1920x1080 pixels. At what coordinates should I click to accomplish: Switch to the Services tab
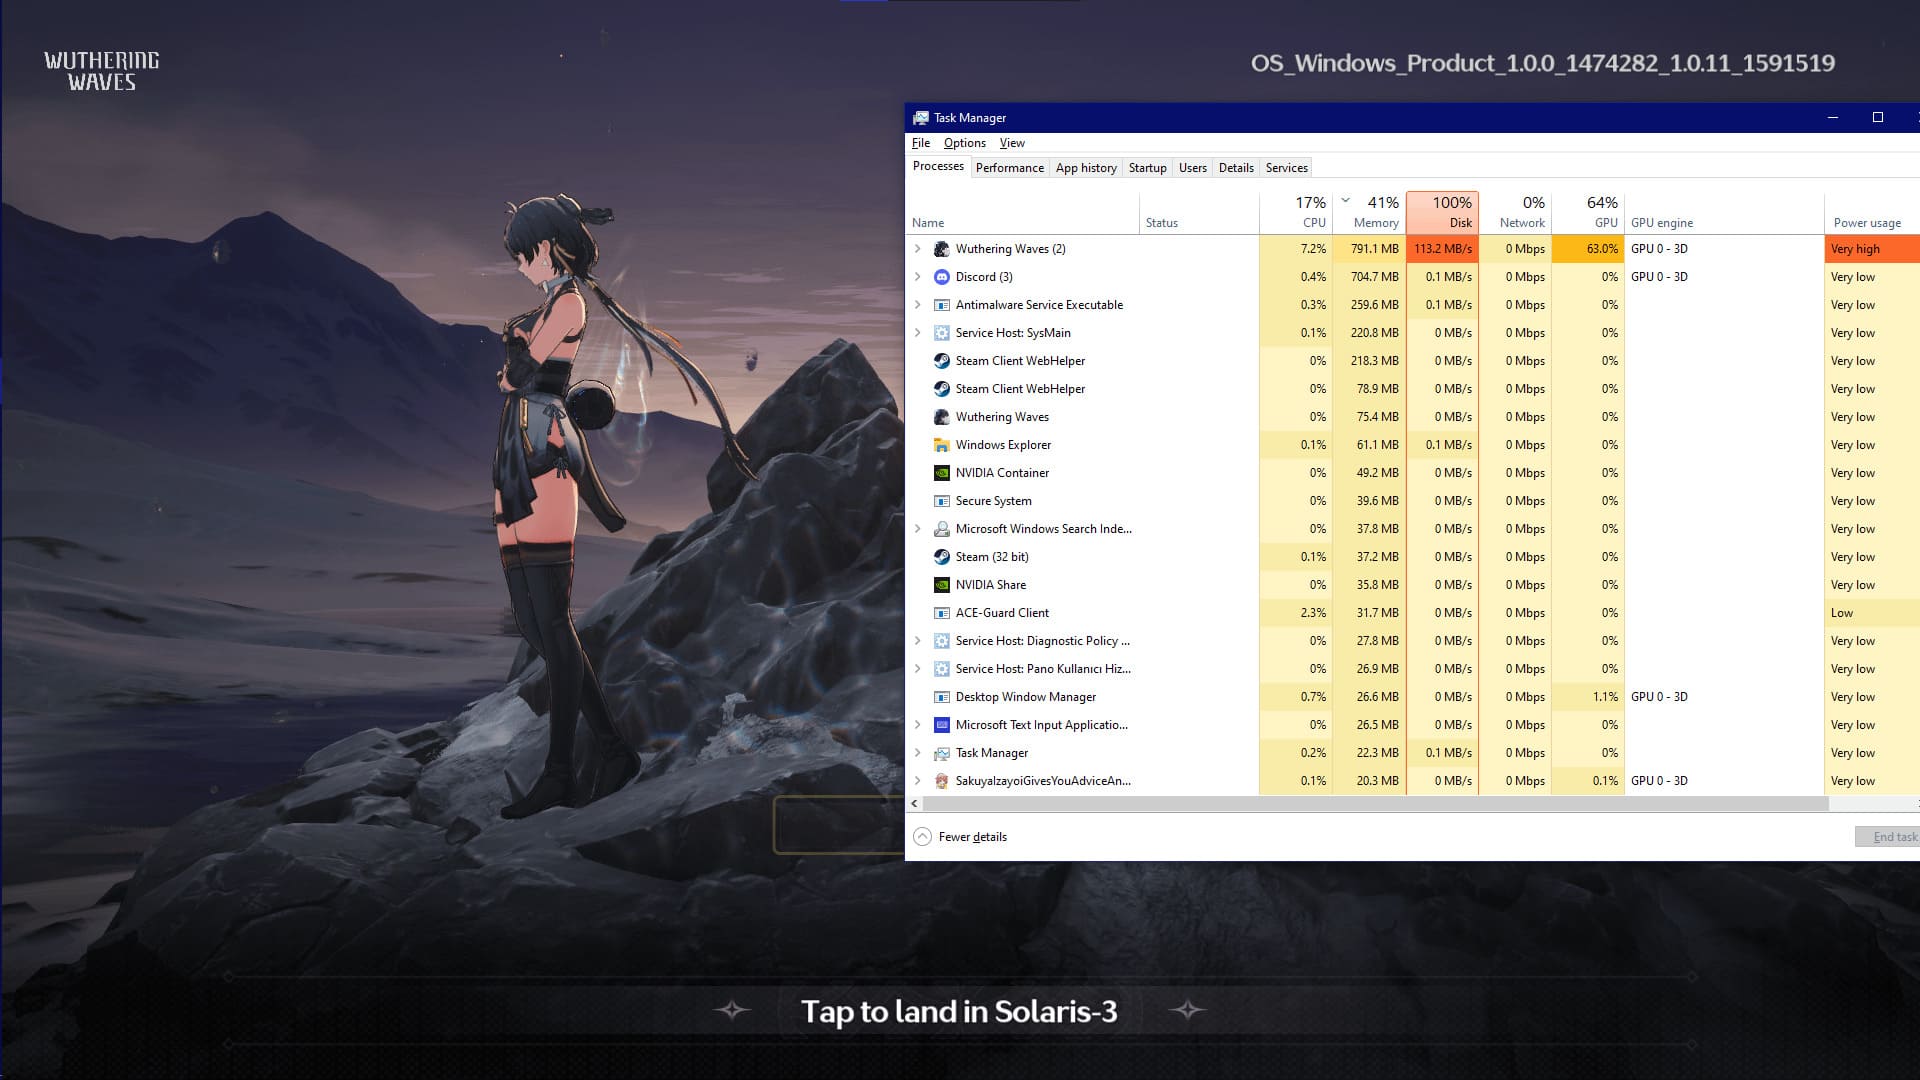click(1286, 168)
